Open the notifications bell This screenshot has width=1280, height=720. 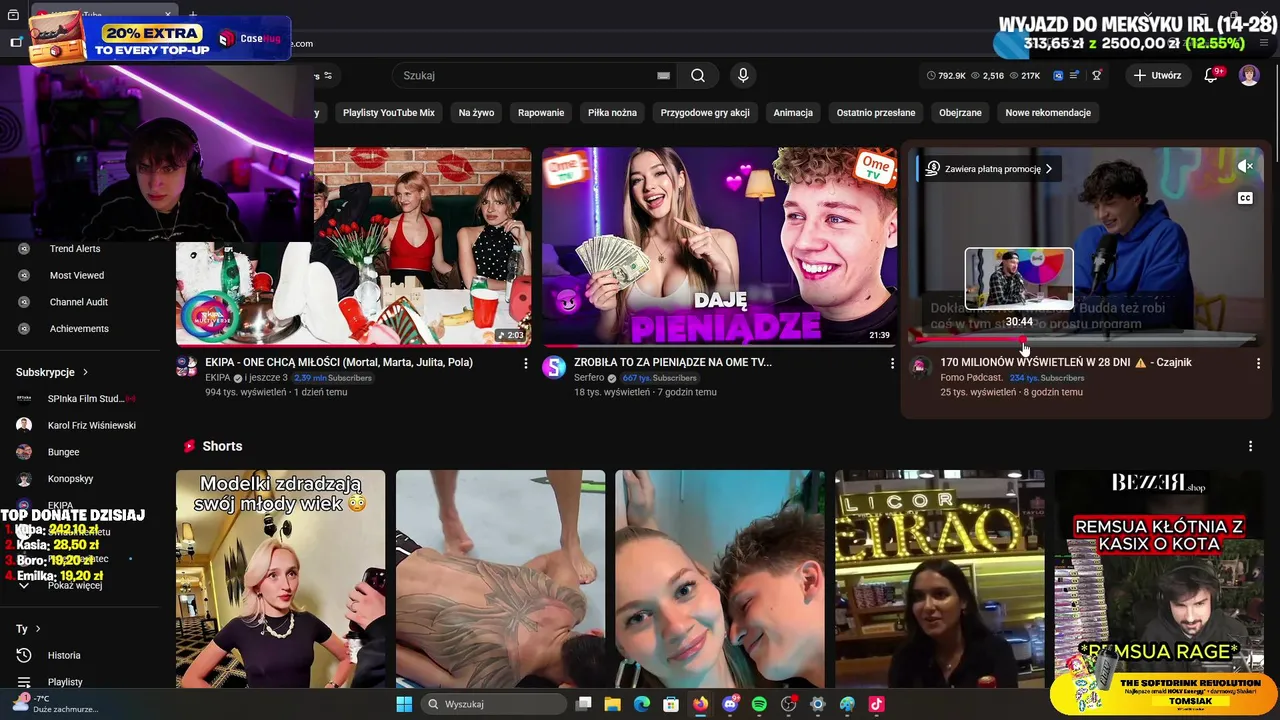(1211, 75)
